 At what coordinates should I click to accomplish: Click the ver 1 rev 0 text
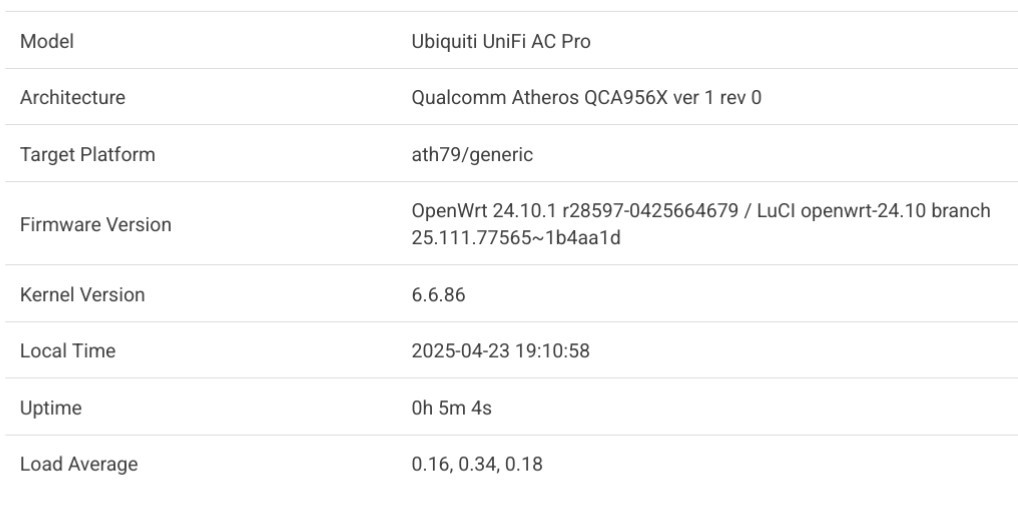point(717,97)
